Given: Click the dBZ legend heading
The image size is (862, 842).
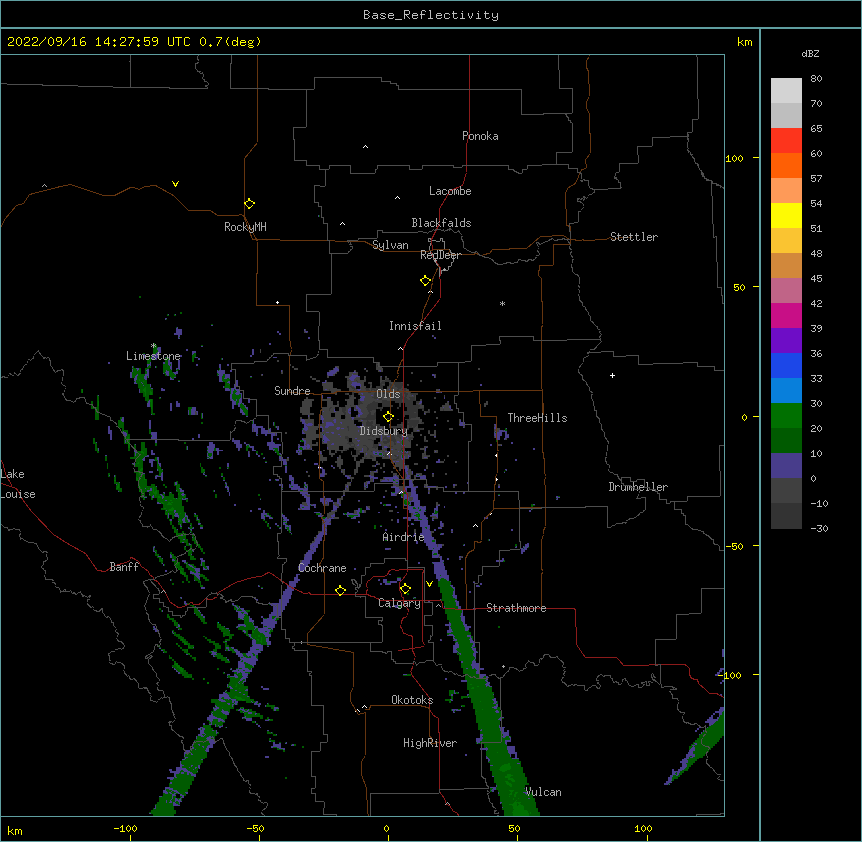Looking at the screenshot, I should [810, 53].
